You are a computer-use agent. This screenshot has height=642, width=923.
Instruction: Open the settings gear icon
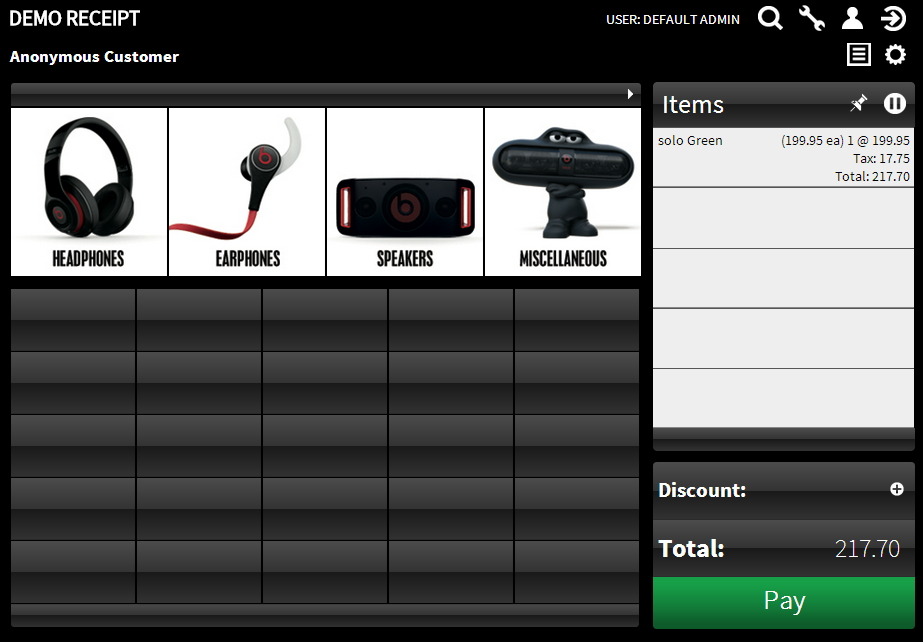click(x=895, y=55)
